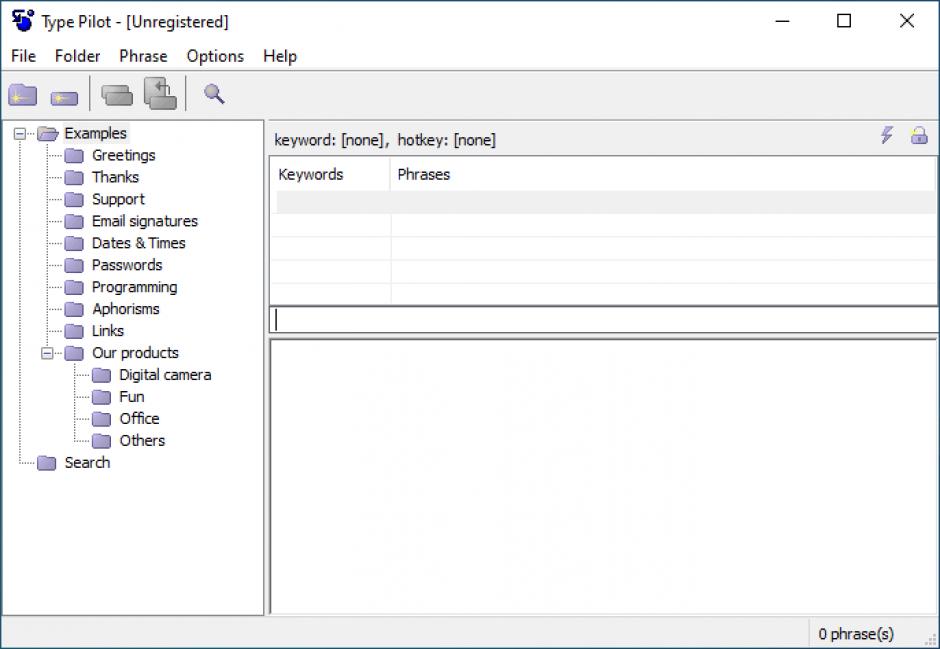Collapse the Our products tree node

(x=47, y=354)
